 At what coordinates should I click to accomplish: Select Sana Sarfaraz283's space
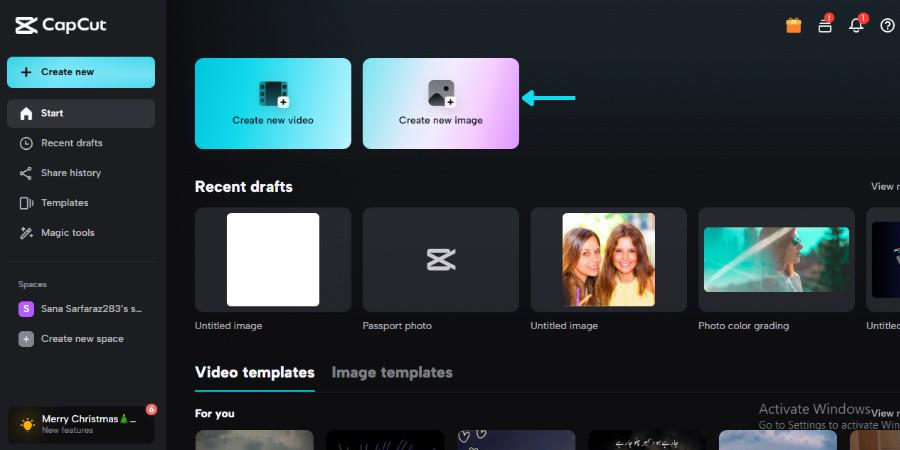pyautogui.click(x=81, y=309)
